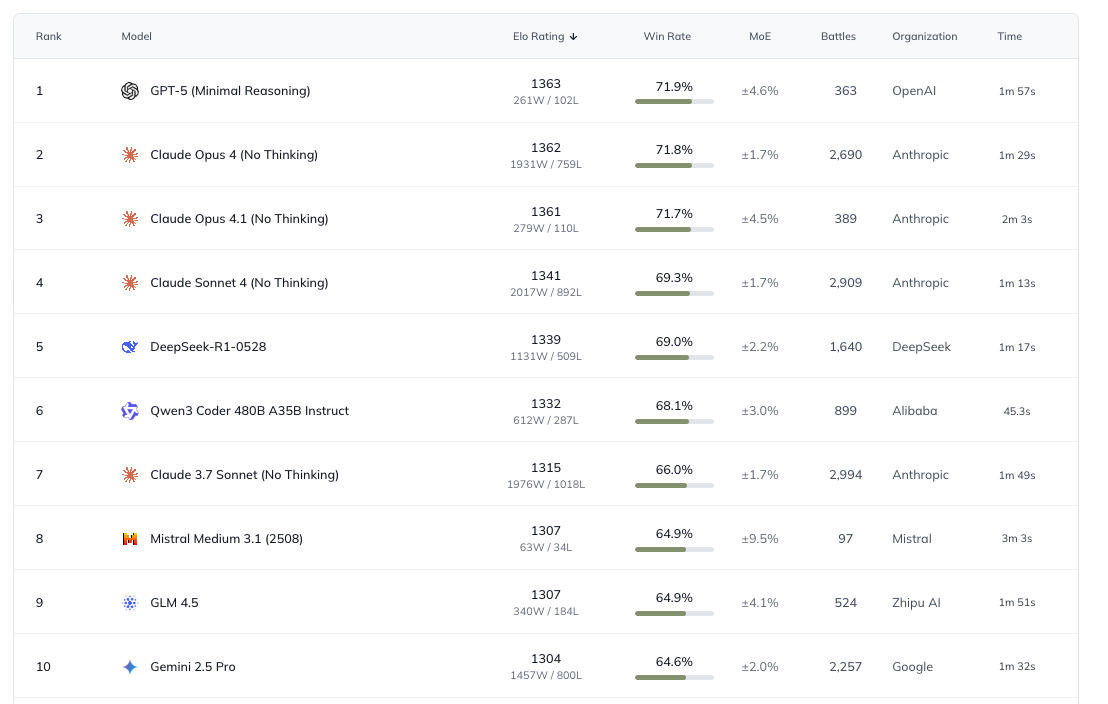This screenshot has width=1108, height=704.
Task: Click the Mistral organization cell
Action: tap(912, 539)
